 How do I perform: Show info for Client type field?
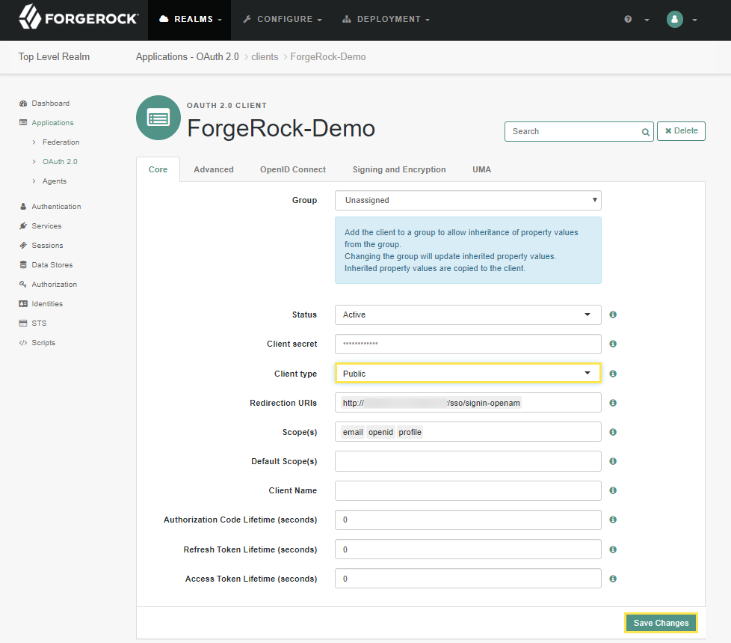point(613,373)
